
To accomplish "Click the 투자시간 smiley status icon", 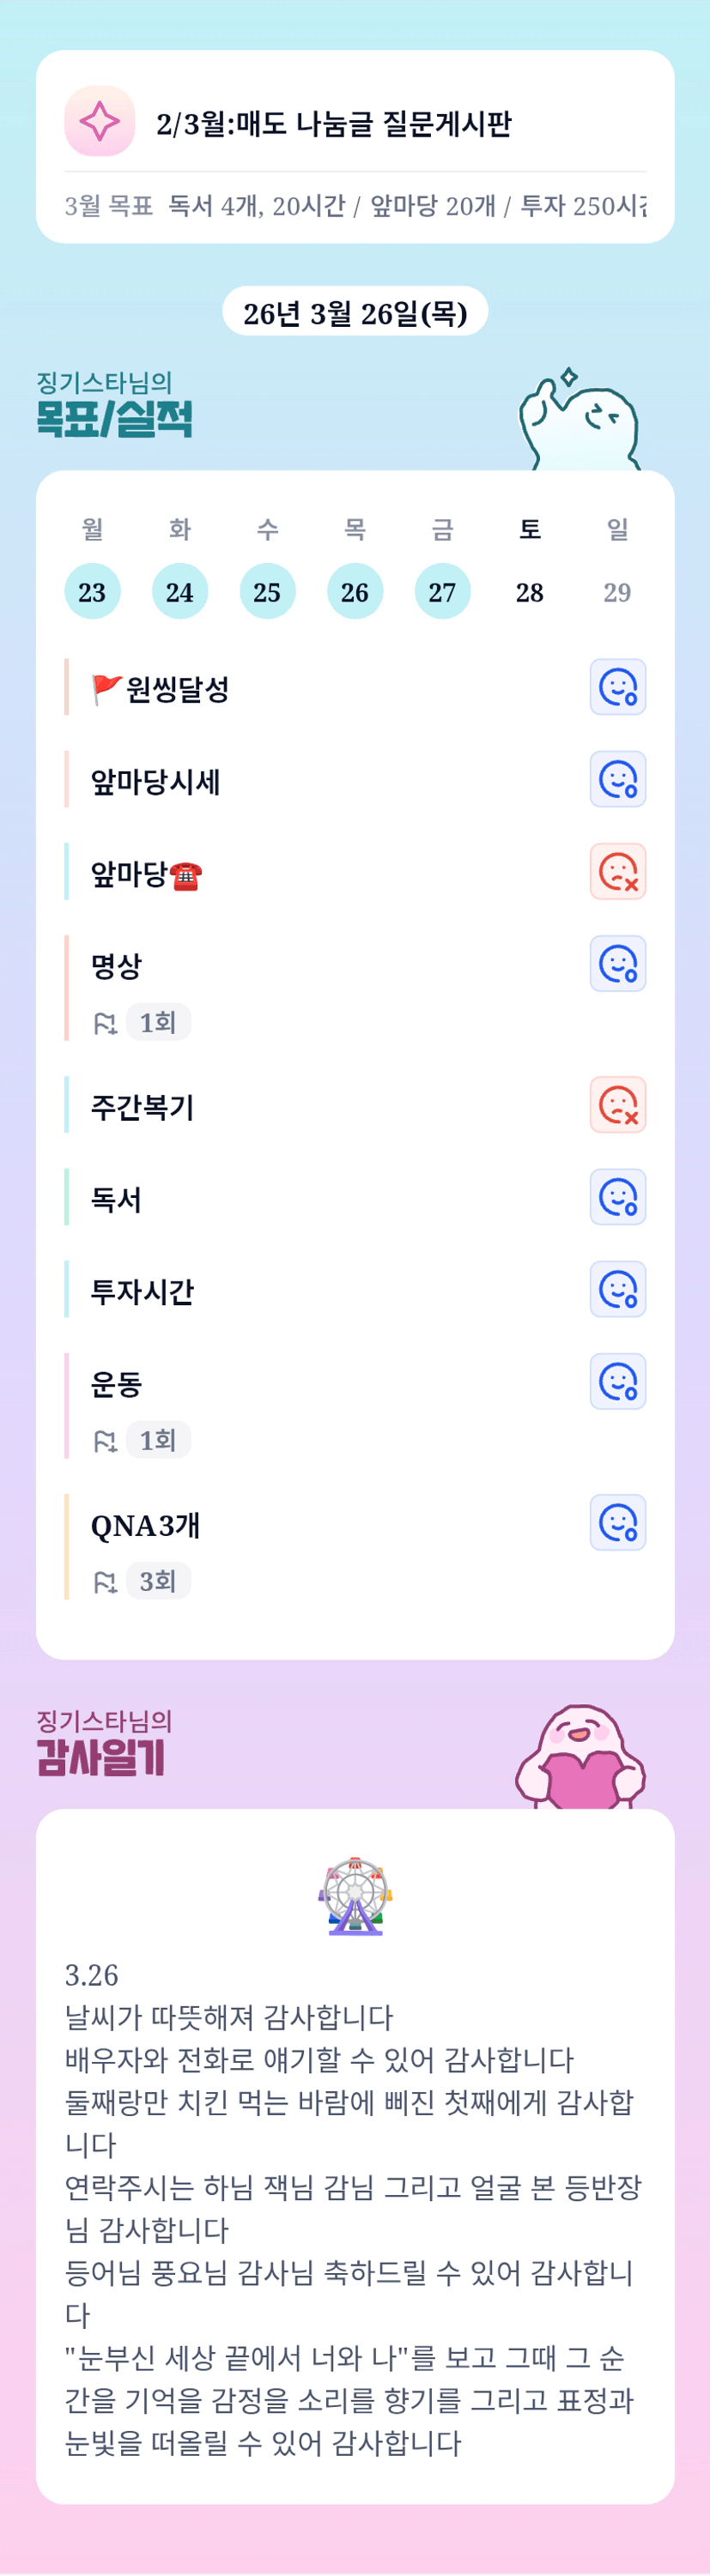I will (x=617, y=1288).
